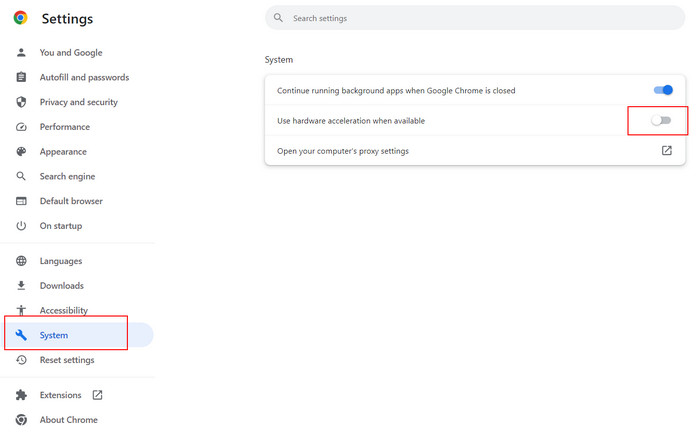Click the puzzle piece icon for Extensions
The width and height of the screenshot is (700, 440).
tap(21, 395)
